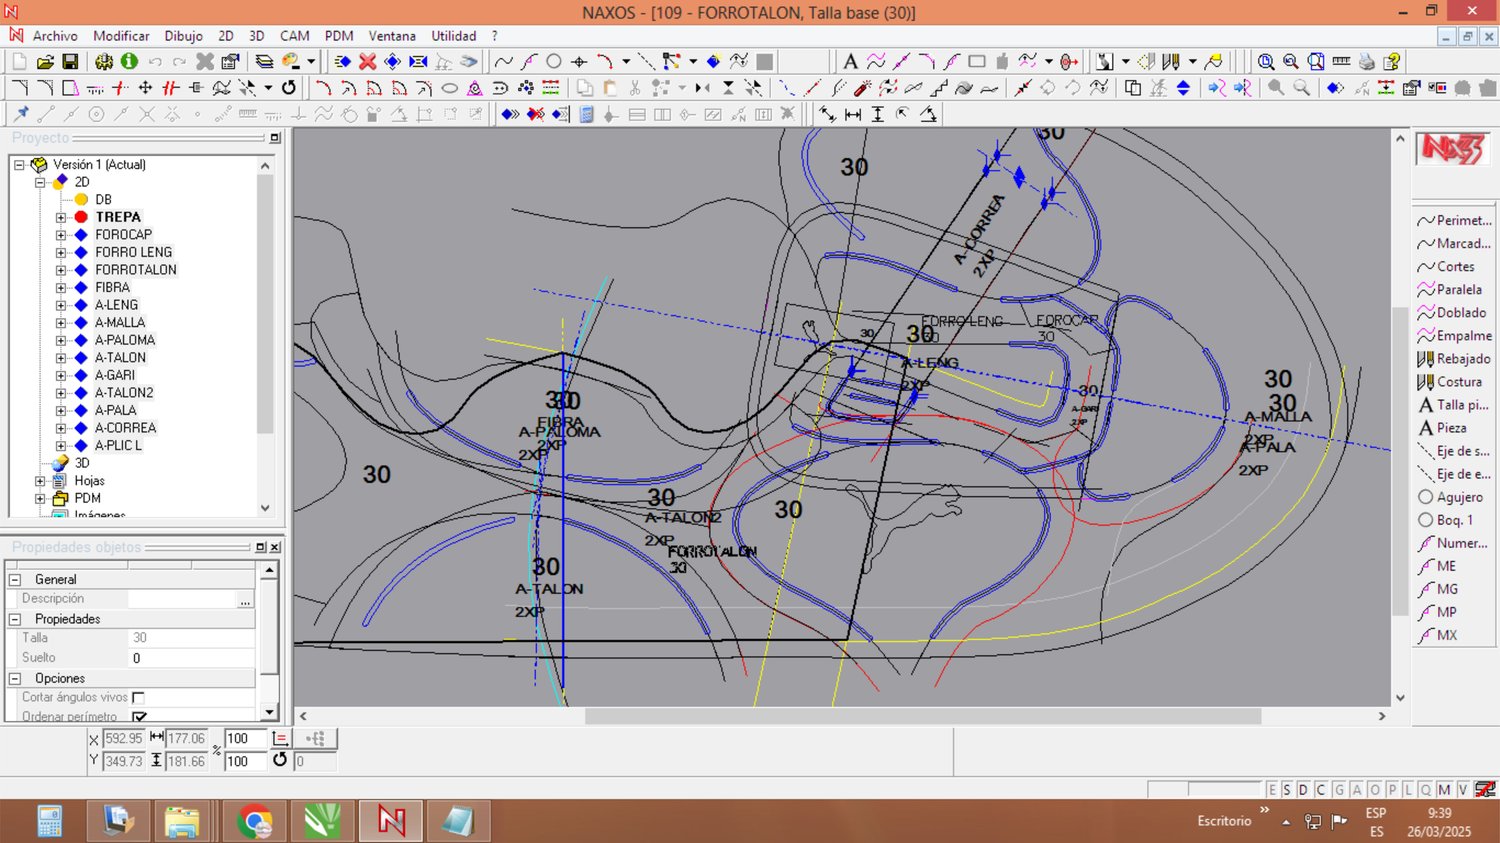Open the CAM menu

294,36
